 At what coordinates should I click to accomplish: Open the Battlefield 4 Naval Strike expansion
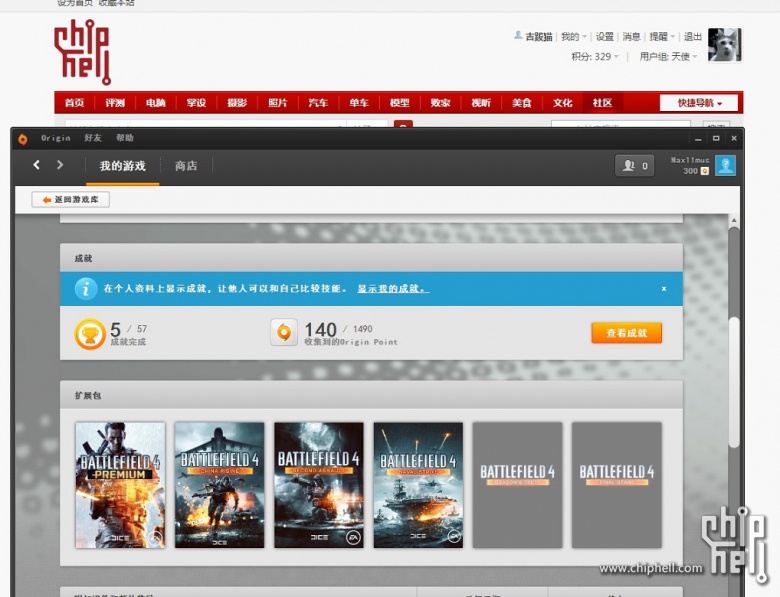click(418, 485)
